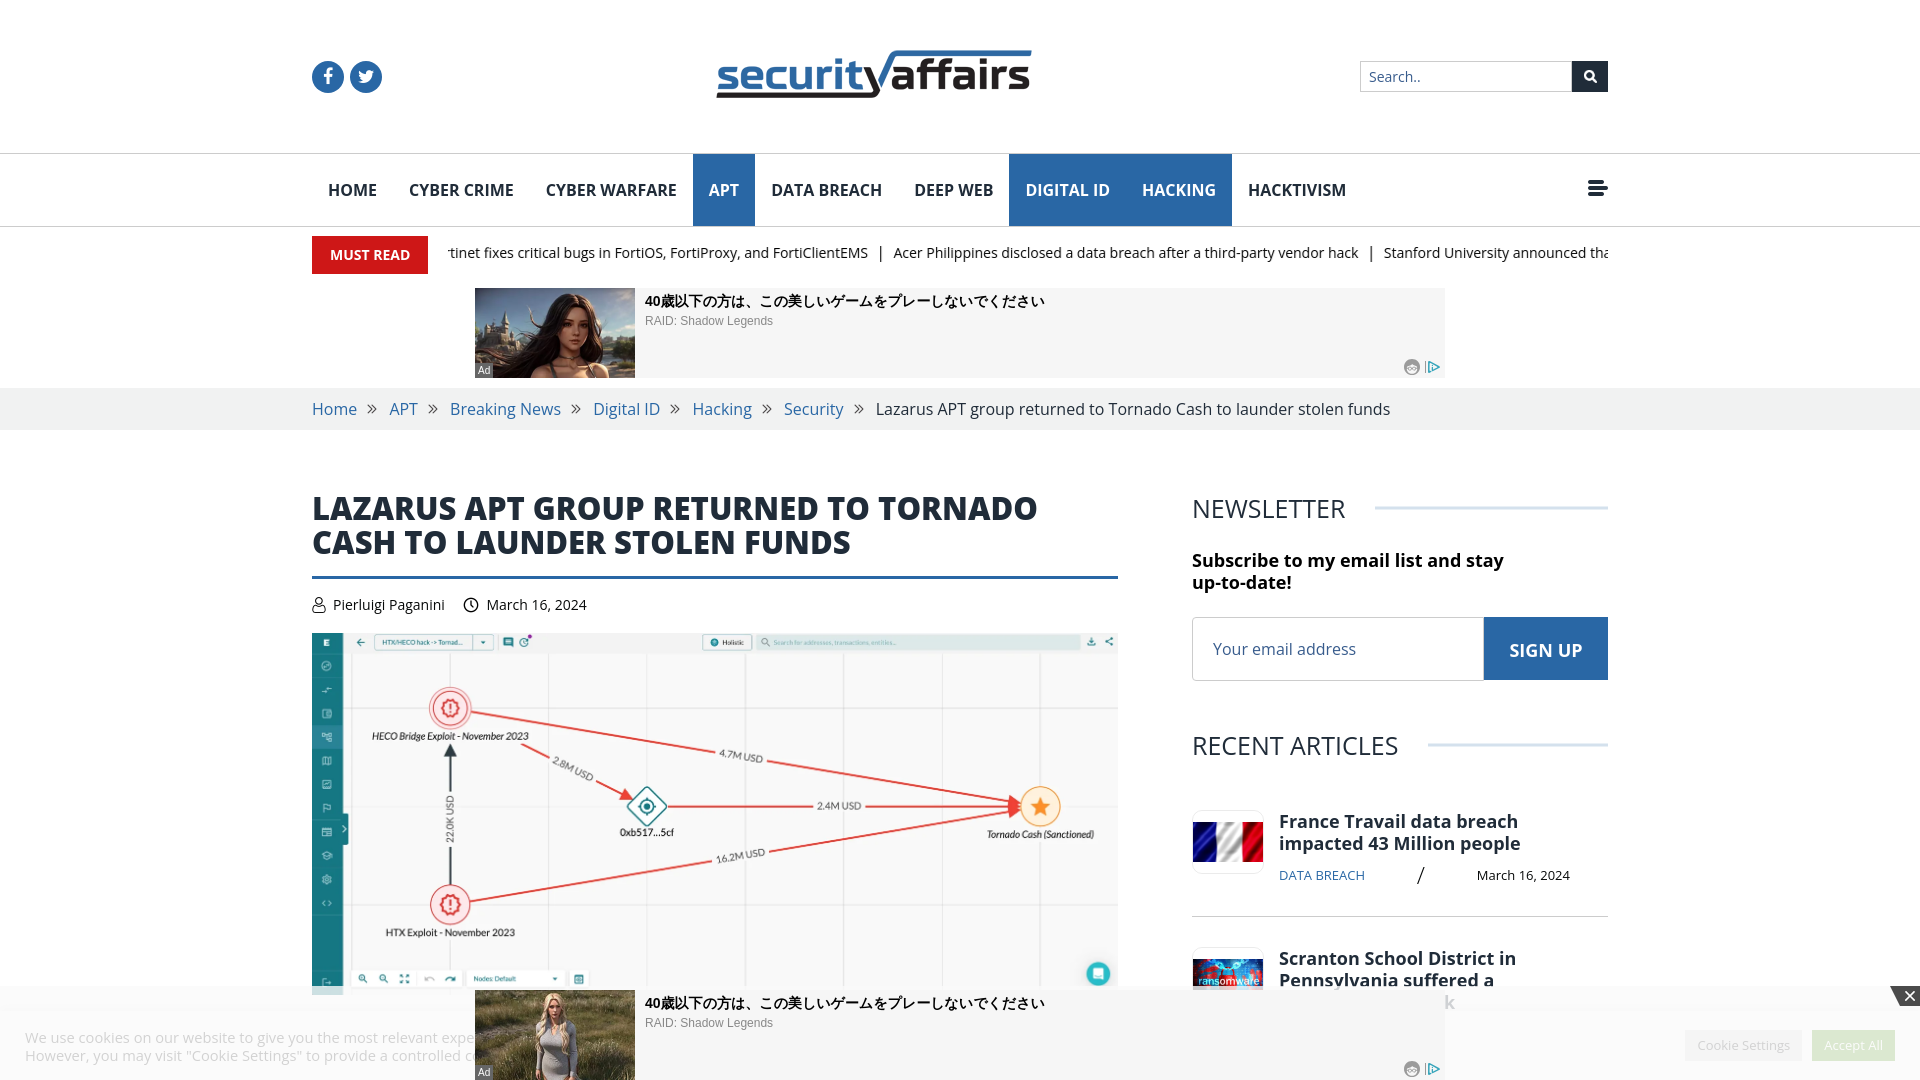Select the HACKING tab in navigation
Image resolution: width=1920 pixels, height=1080 pixels.
1179,190
